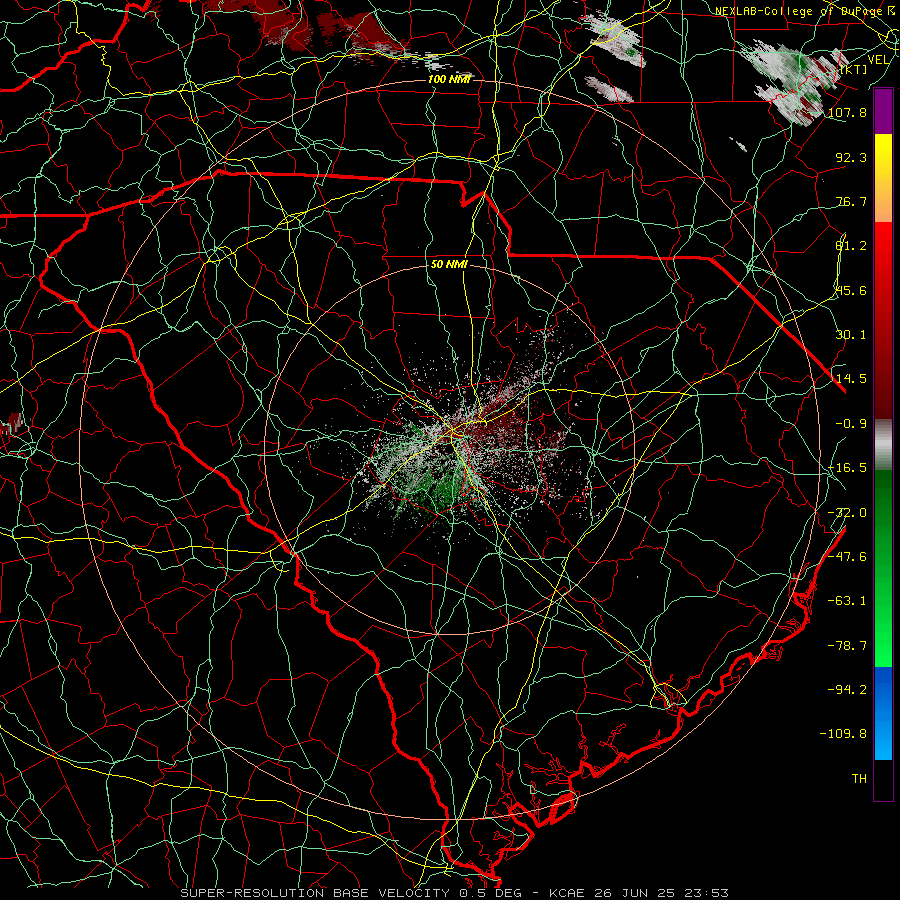Select the -16.5 scale value

click(847, 468)
